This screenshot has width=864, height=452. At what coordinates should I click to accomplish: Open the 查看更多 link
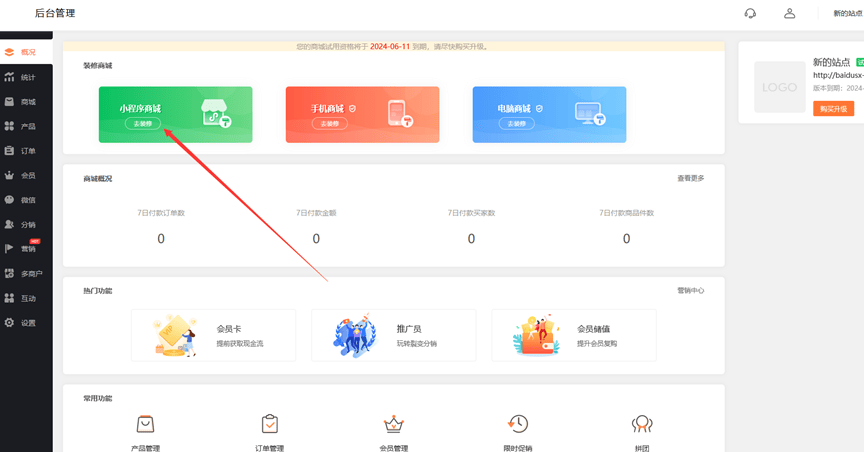[690, 178]
